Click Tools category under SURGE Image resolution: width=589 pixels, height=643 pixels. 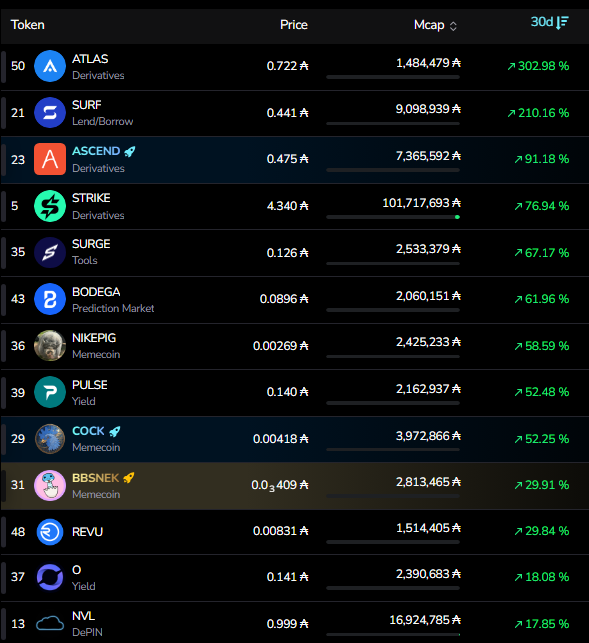coord(85,260)
